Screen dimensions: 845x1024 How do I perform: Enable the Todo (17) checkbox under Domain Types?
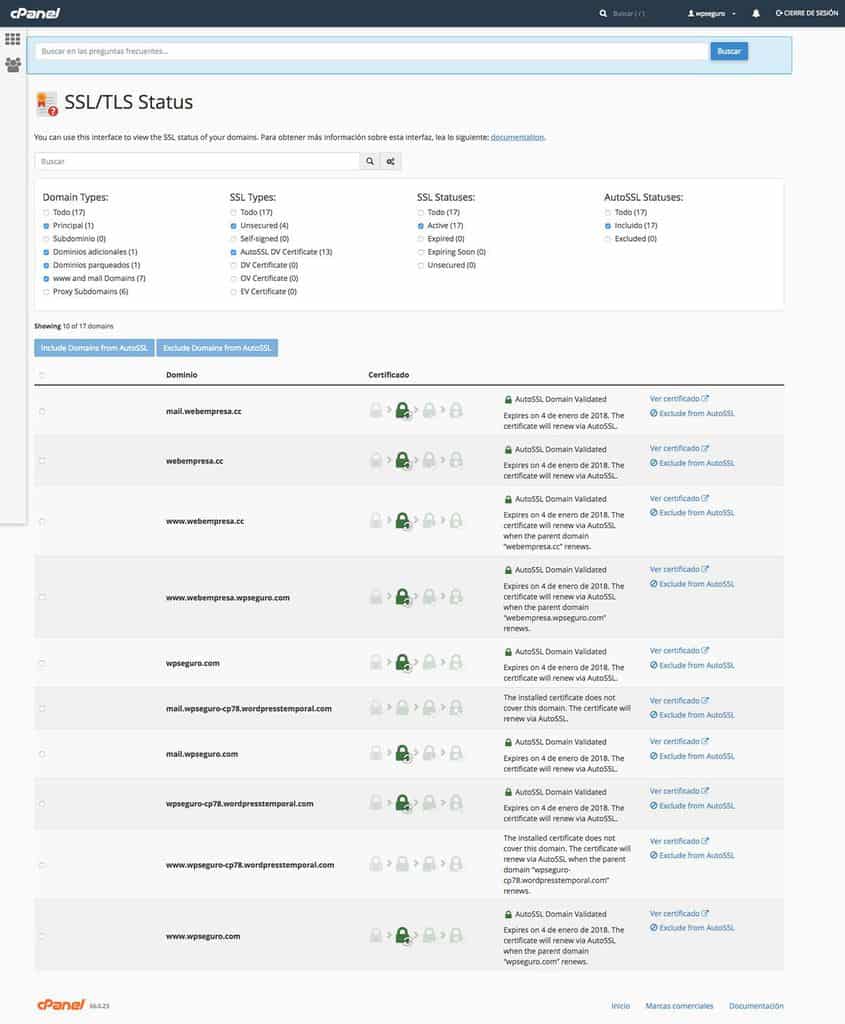[x=45, y=212]
